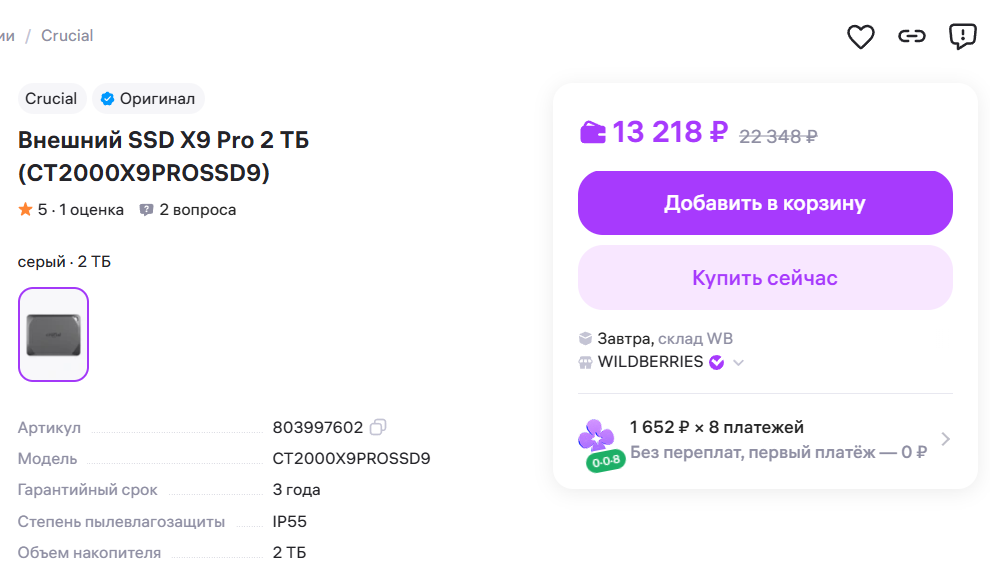This screenshot has width=990, height=567.
Task: Expand WILDBERRIES seller details chevron
Action: 739,362
